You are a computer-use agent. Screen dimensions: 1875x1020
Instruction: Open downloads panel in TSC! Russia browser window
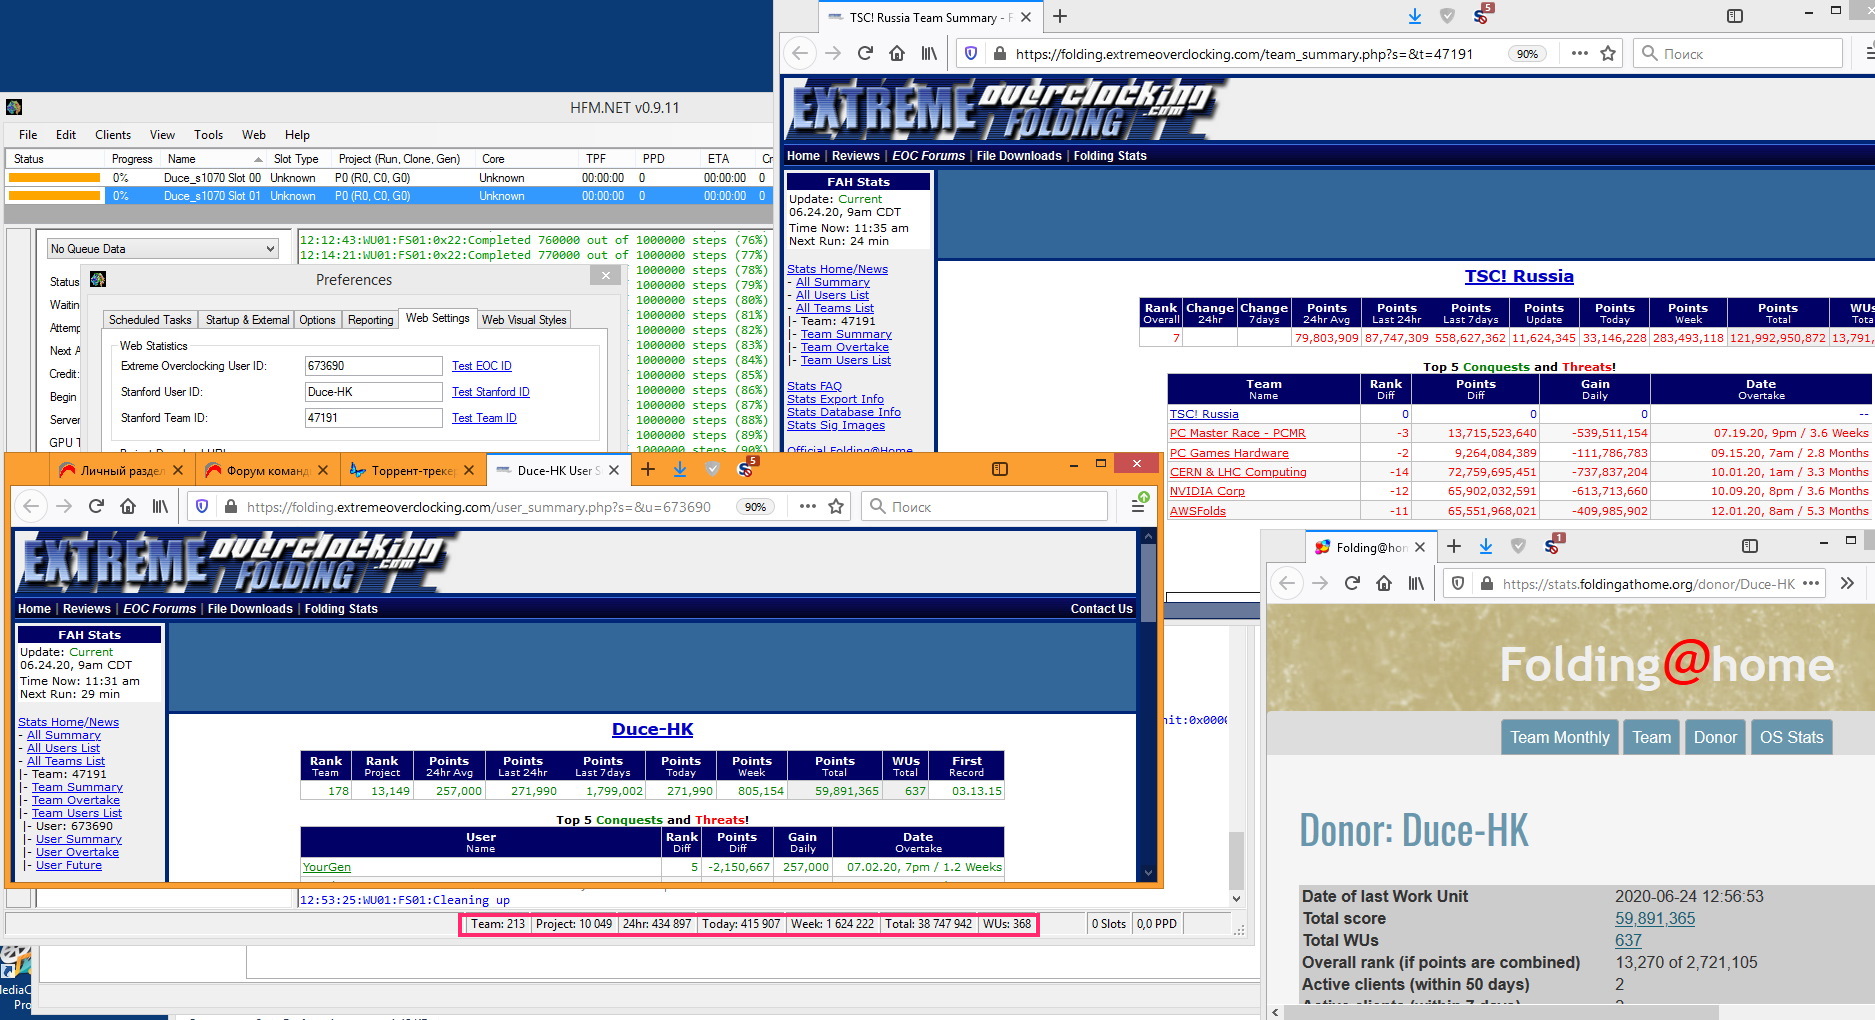click(1415, 16)
